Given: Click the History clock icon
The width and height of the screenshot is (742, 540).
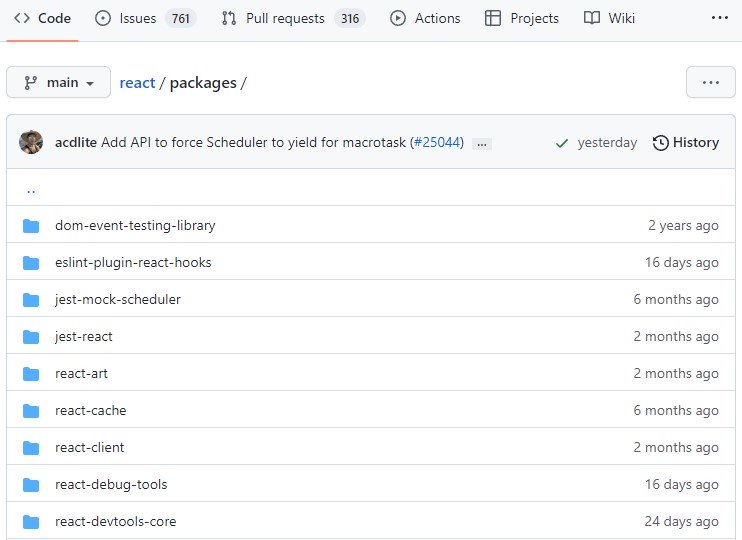Looking at the screenshot, I should tap(661, 143).
